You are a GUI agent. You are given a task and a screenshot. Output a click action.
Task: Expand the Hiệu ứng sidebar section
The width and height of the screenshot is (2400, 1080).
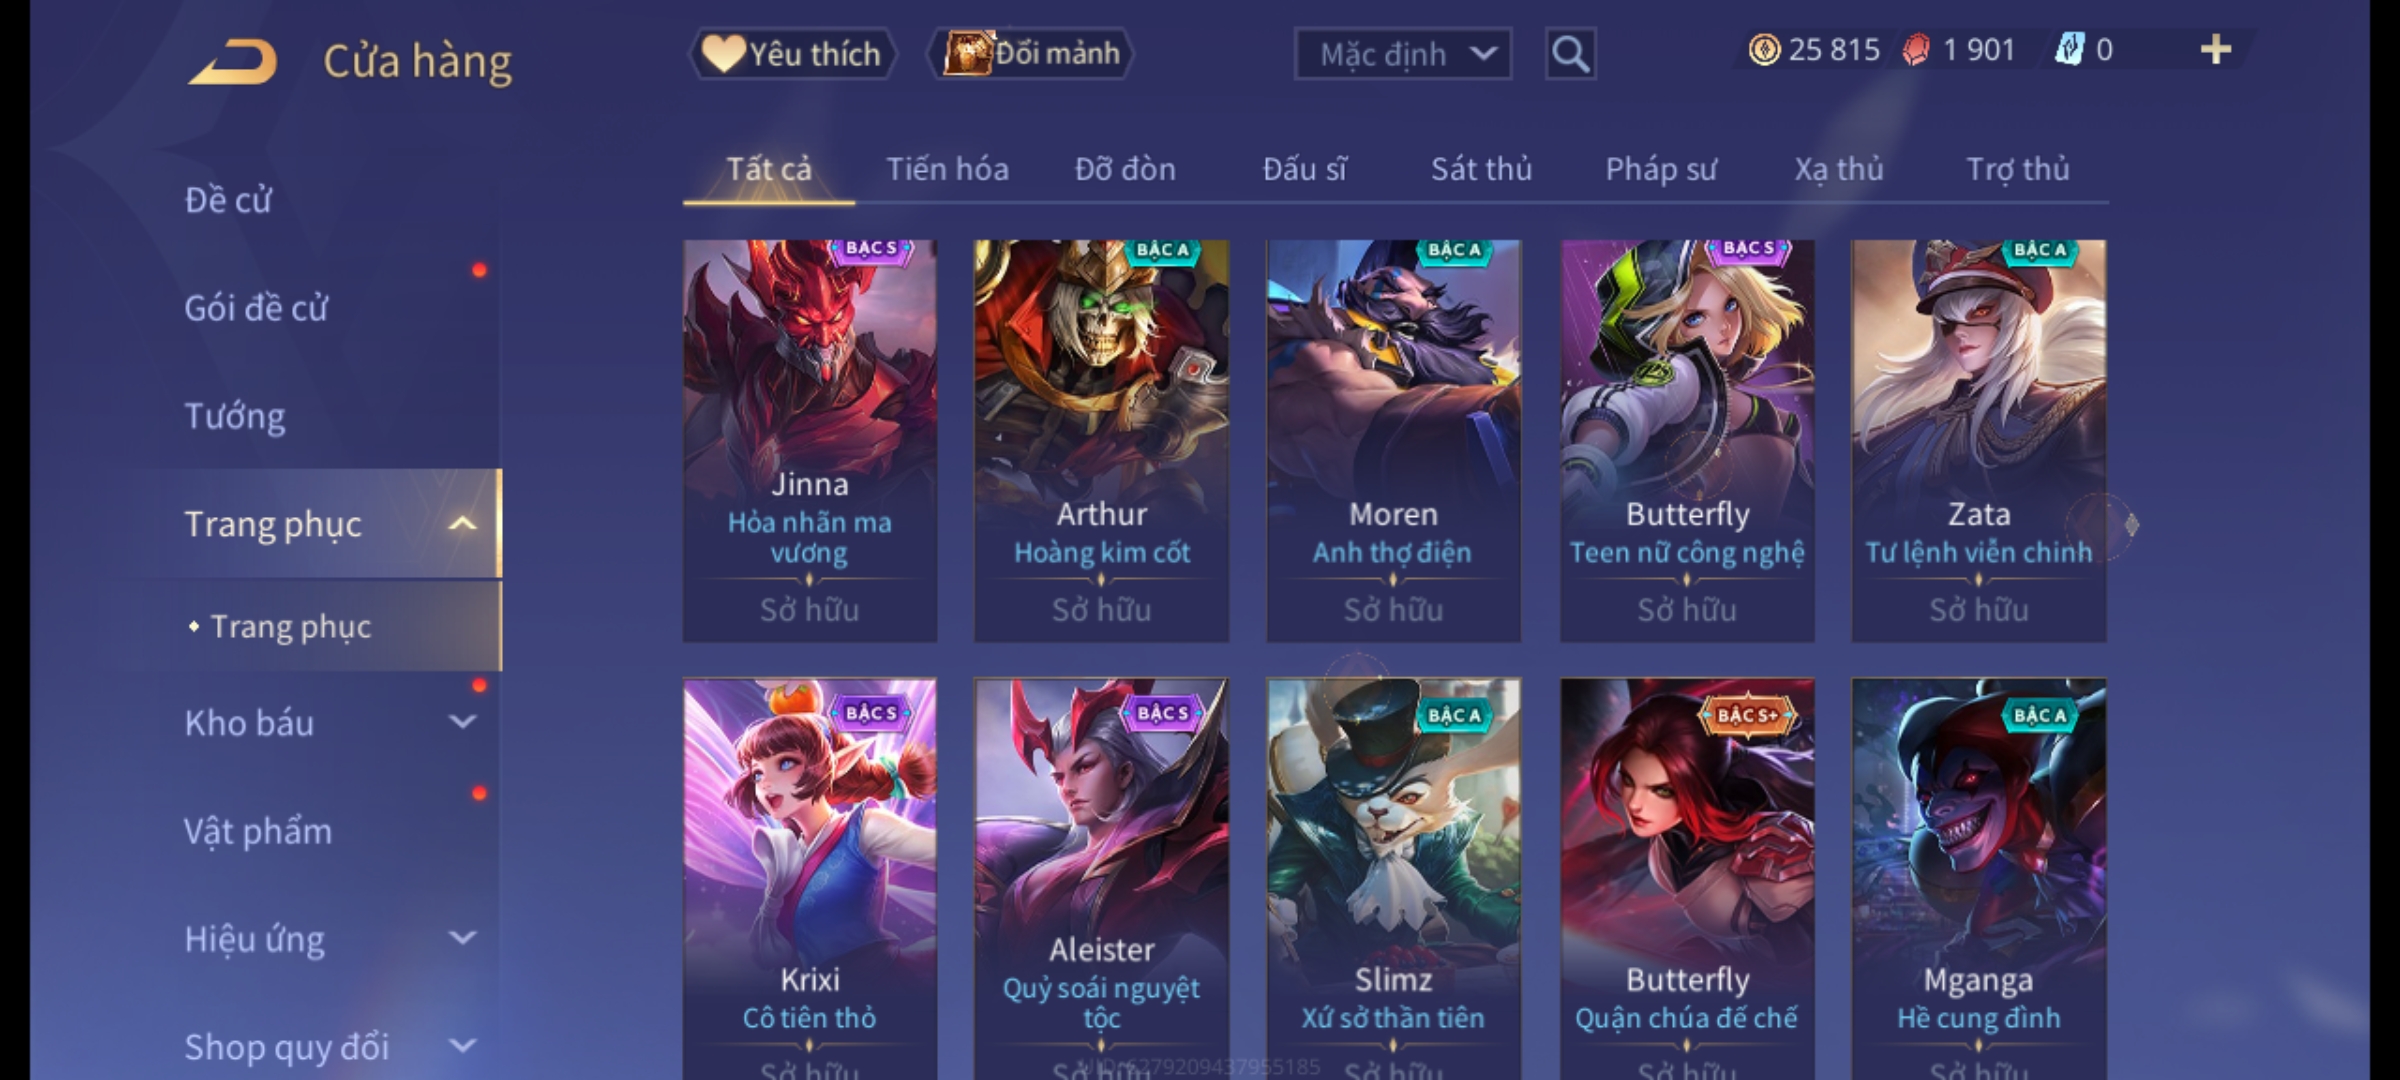click(x=463, y=938)
